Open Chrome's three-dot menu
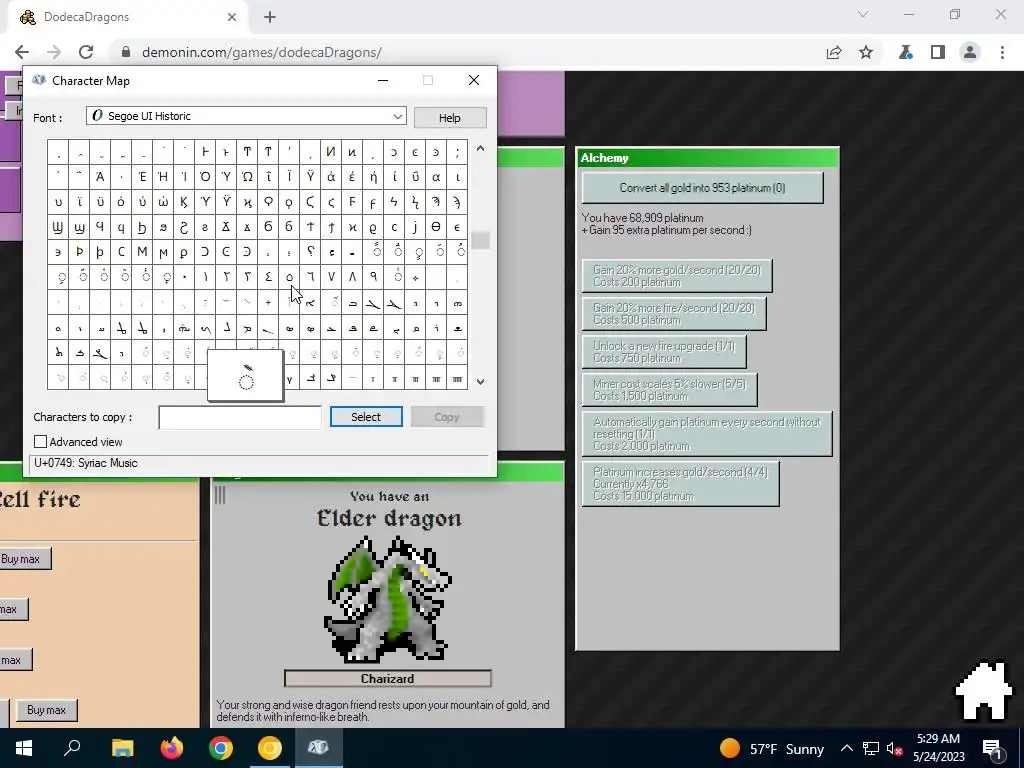 [1002, 52]
